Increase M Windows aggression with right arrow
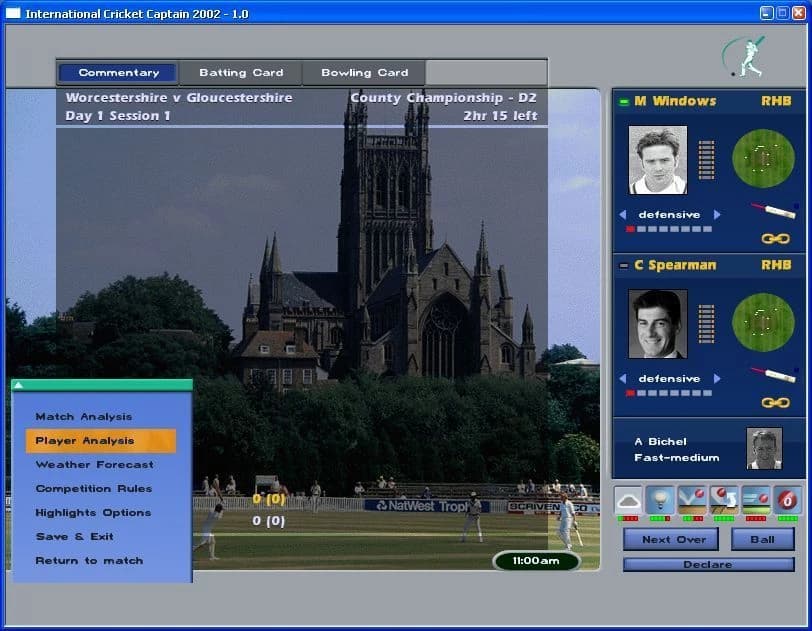The image size is (812, 631). pos(716,214)
